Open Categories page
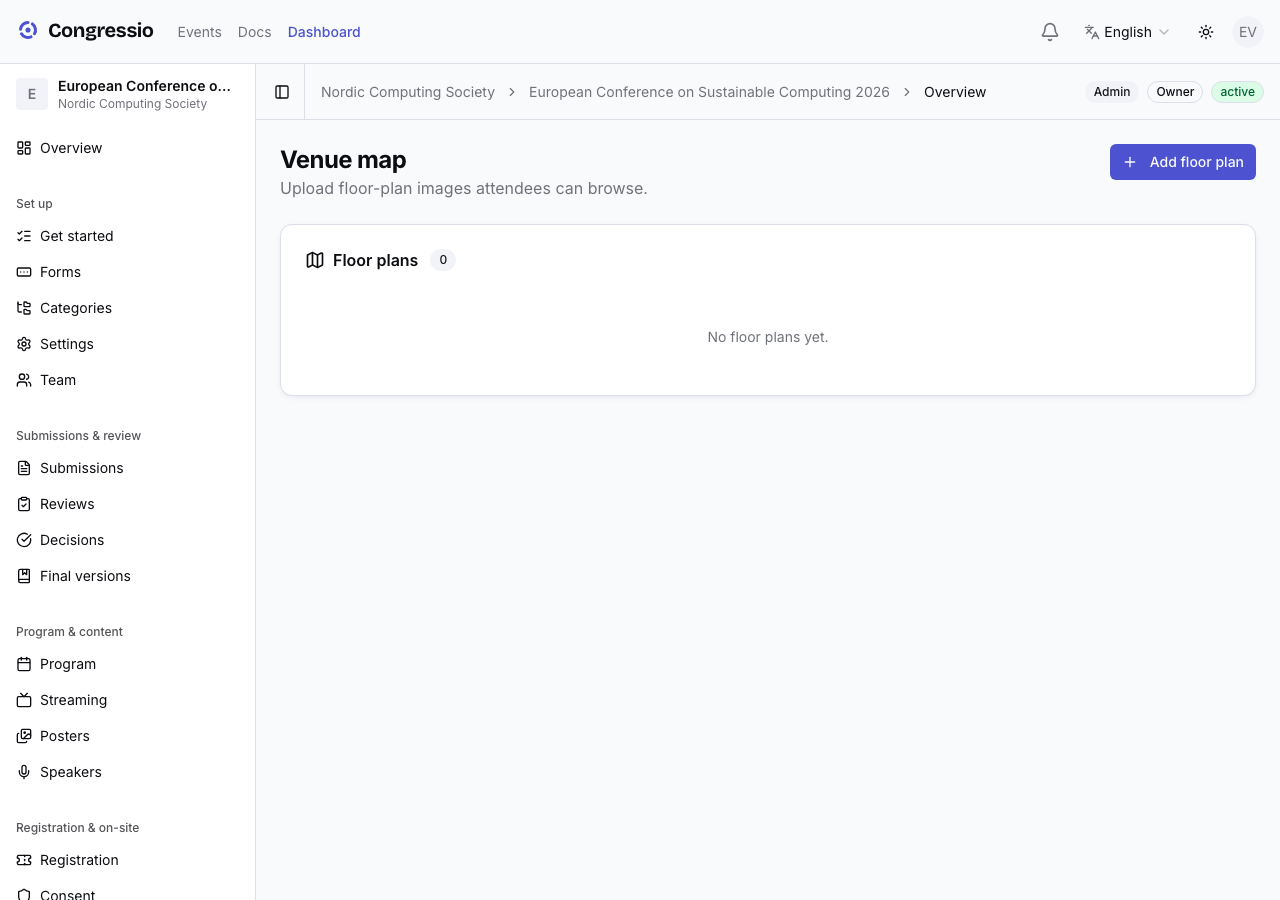This screenshot has width=1280, height=900. pos(128,308)
